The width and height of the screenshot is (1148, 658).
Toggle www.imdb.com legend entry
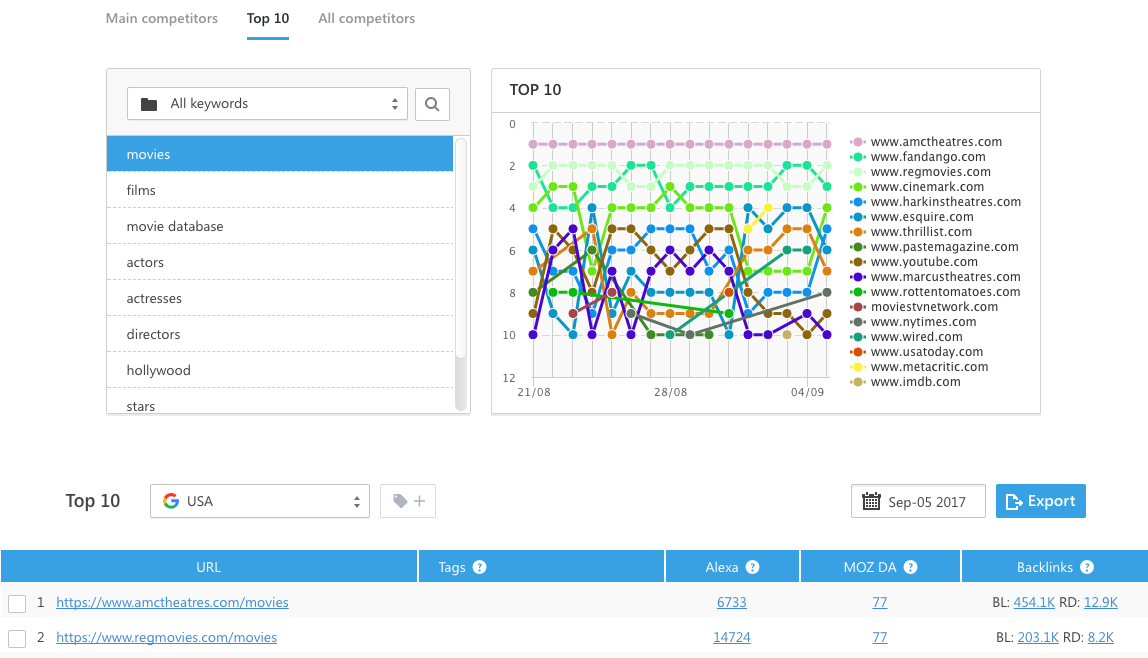[906, 382]
